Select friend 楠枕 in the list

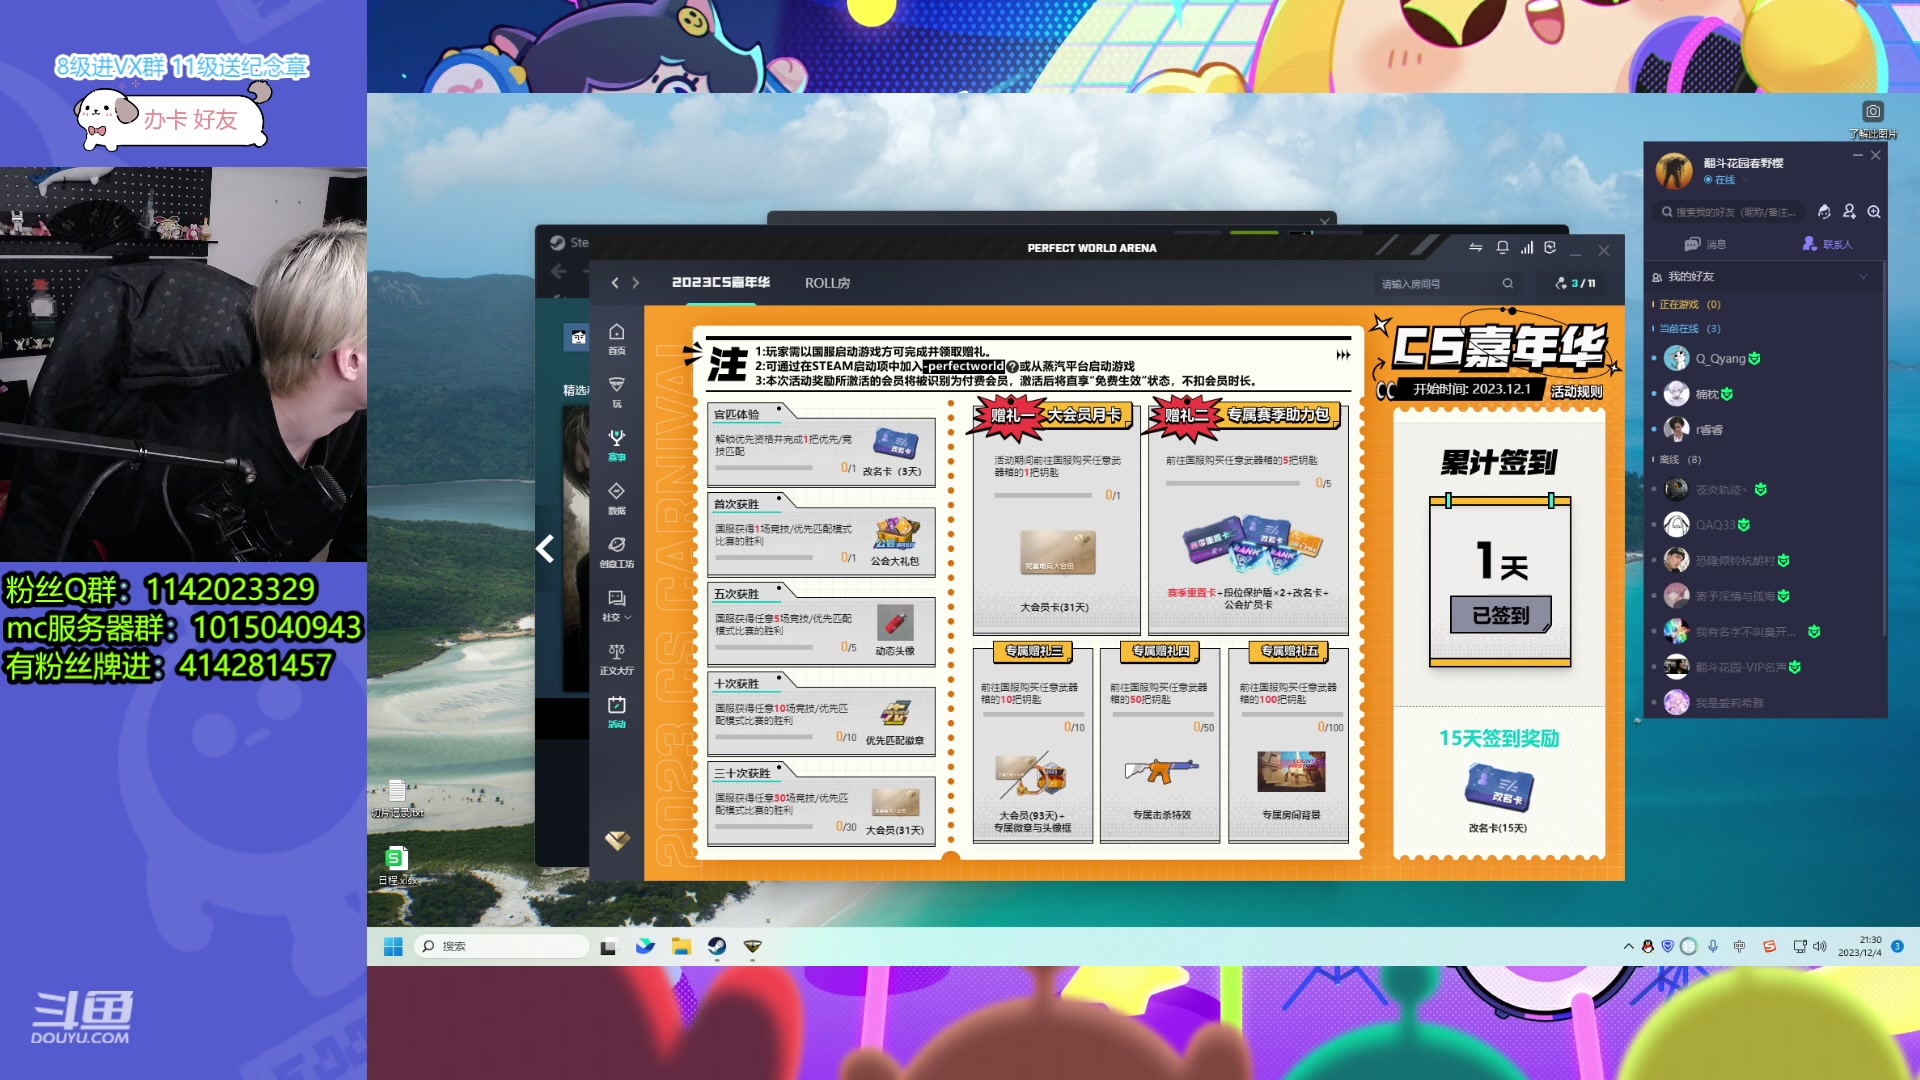[1765, 394]
